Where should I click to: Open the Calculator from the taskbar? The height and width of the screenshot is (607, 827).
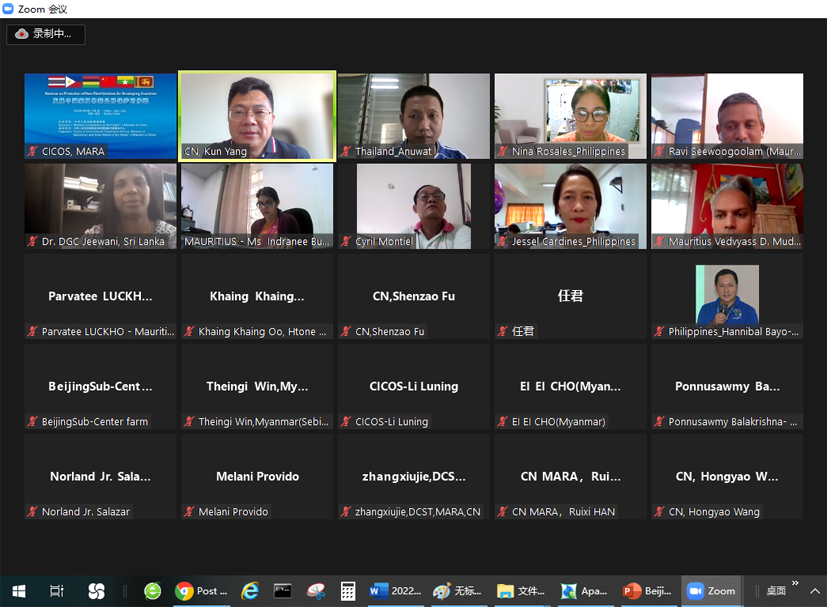click(x=348, y=591)
